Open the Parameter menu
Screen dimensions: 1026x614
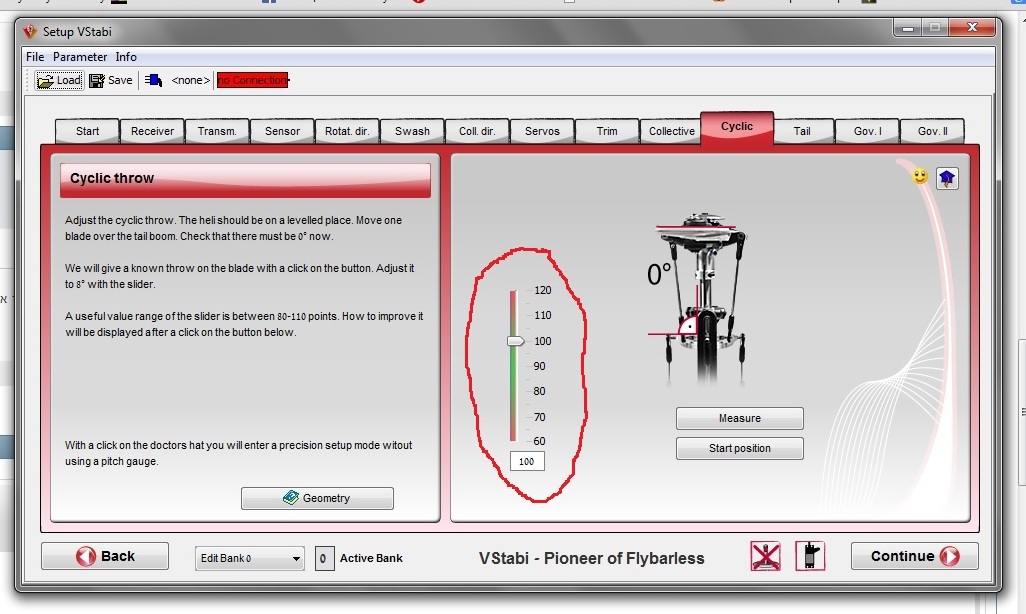80,57
